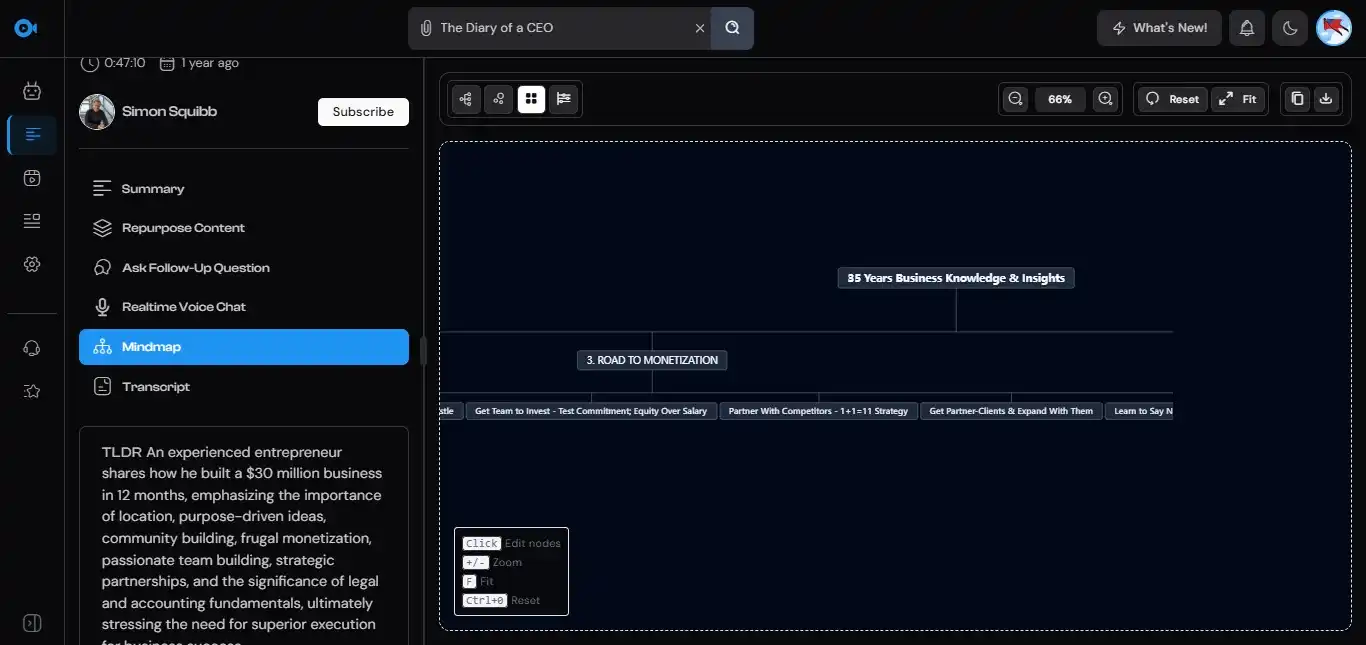1366x645 pixels.
Task: Open the notifications bell
Action: click(1247, 28)
